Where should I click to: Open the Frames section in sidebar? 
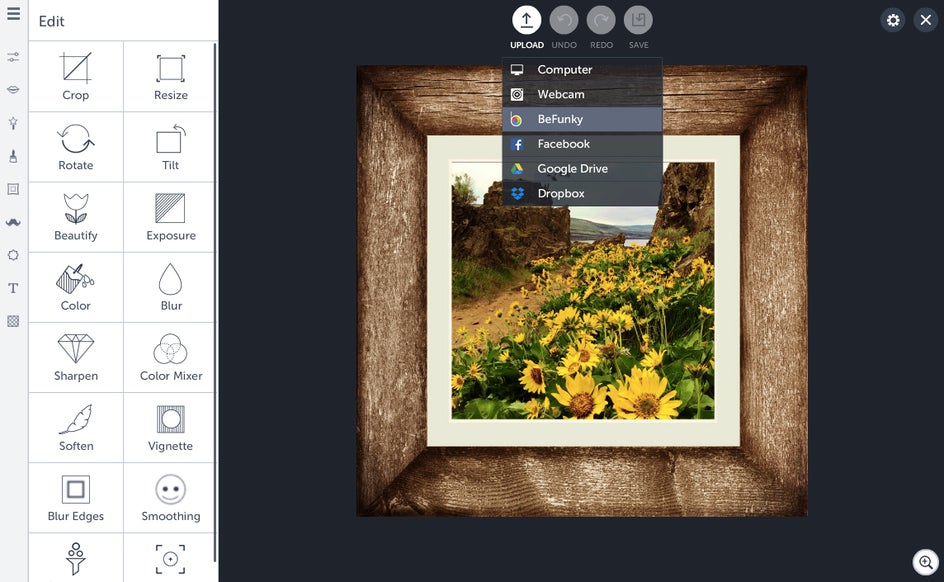tap(13, 189)
